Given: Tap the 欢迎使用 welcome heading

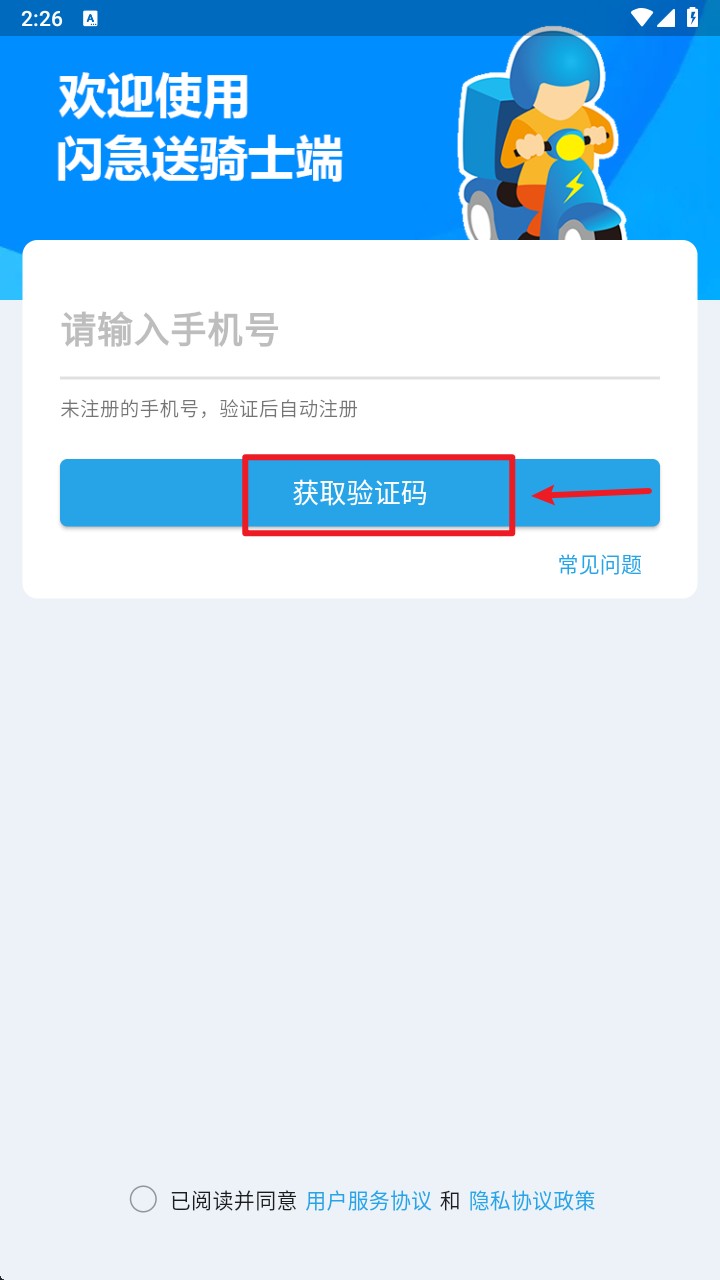Looking at the screenshot, I should [153, 98].
